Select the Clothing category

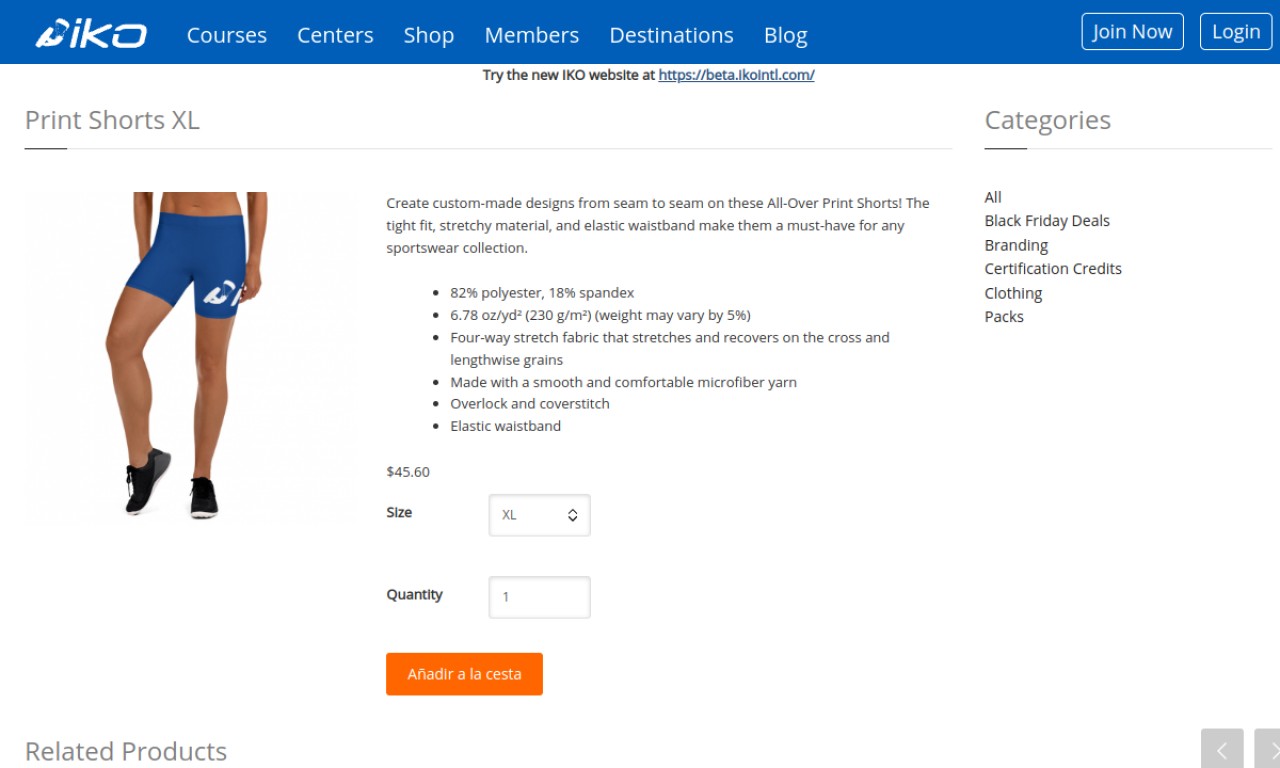pos(1013,293)
